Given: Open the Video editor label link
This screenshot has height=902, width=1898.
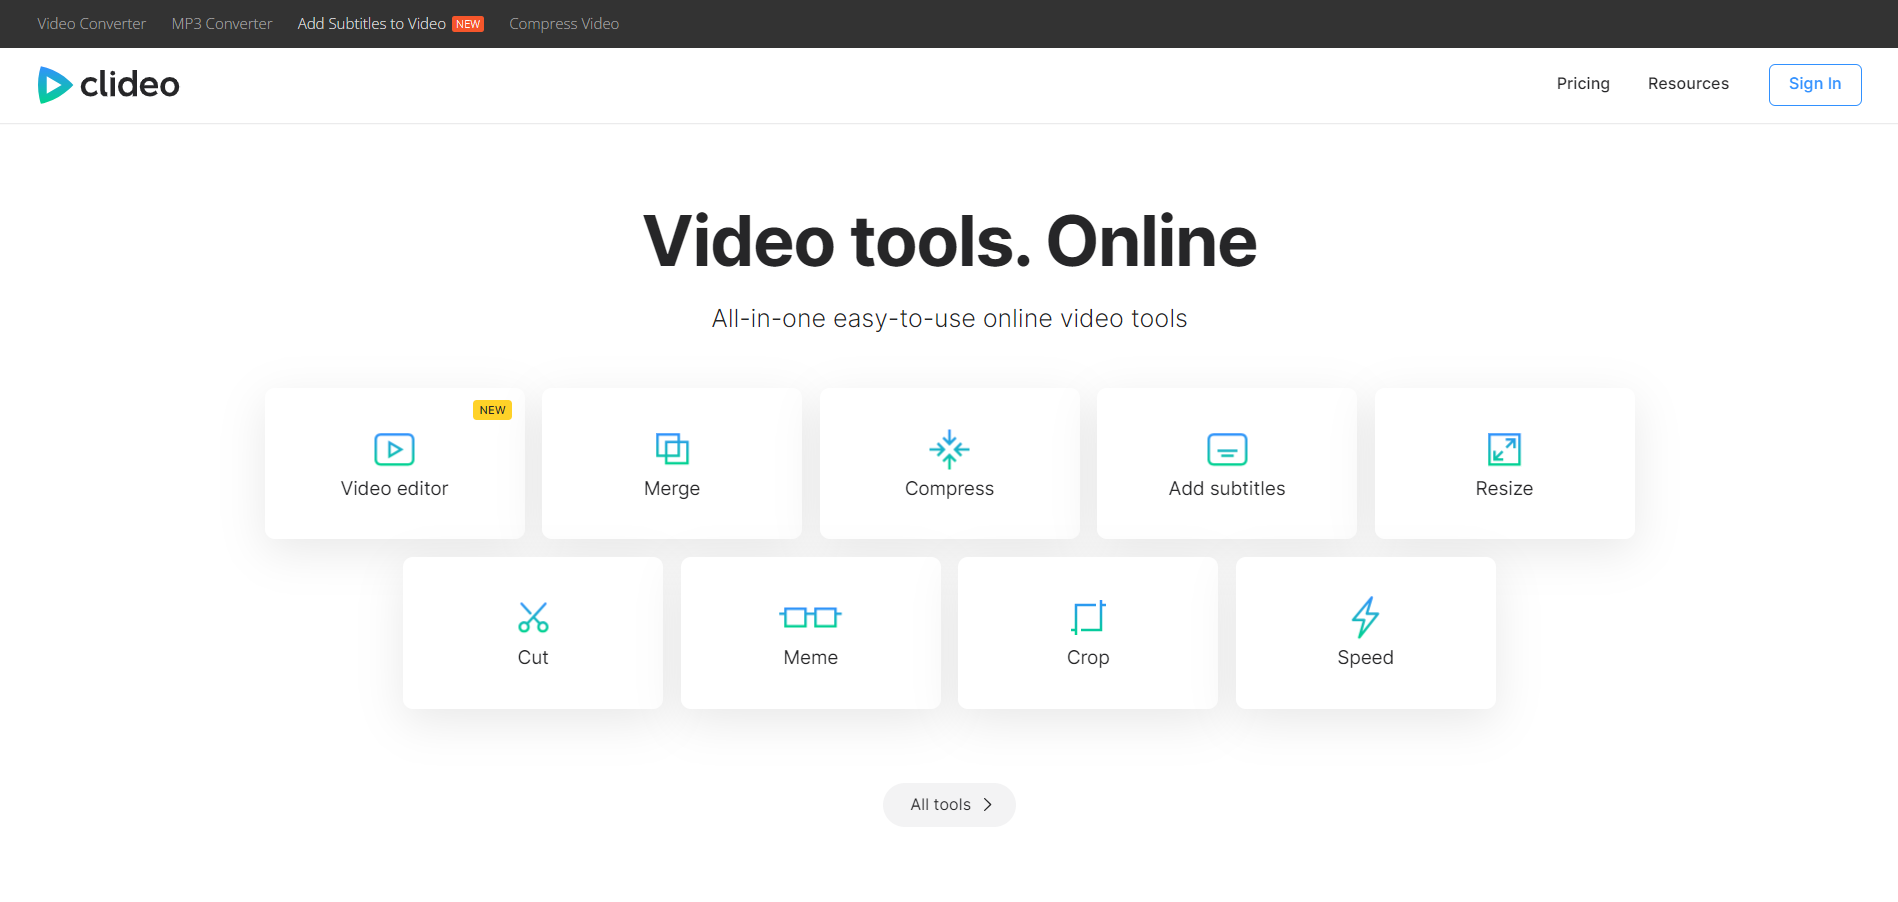Looking at the screenshot, I should point(394,489).
